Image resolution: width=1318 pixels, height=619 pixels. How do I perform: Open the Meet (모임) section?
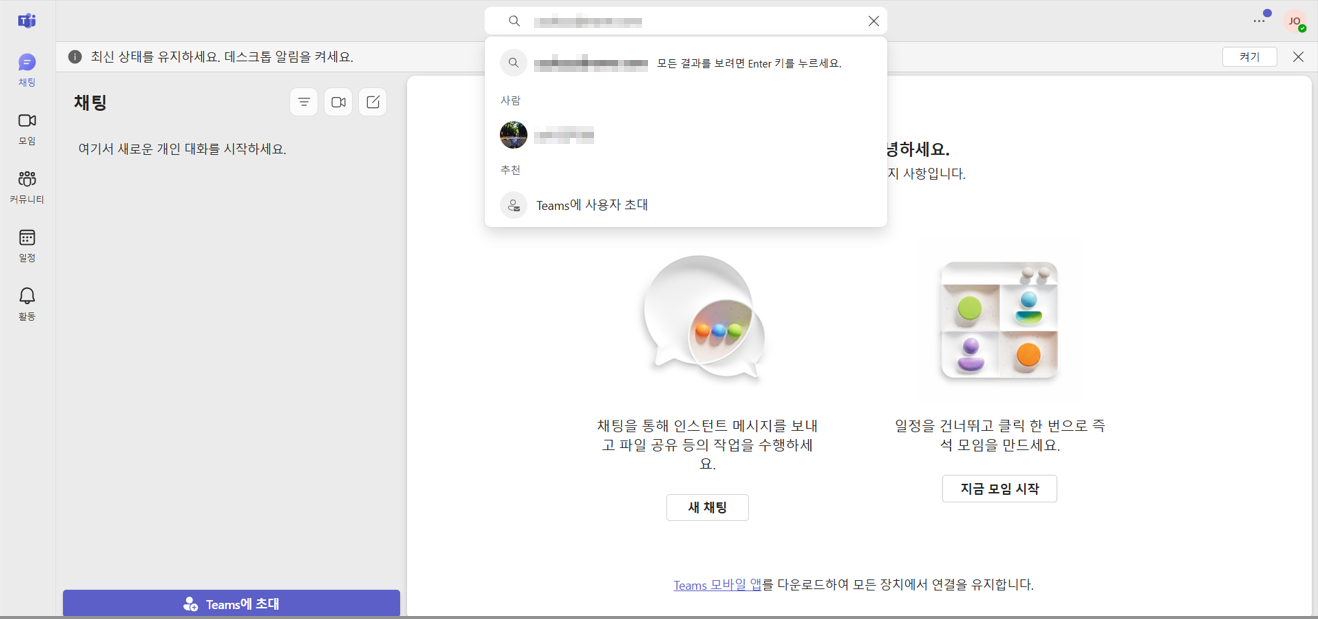27,129
